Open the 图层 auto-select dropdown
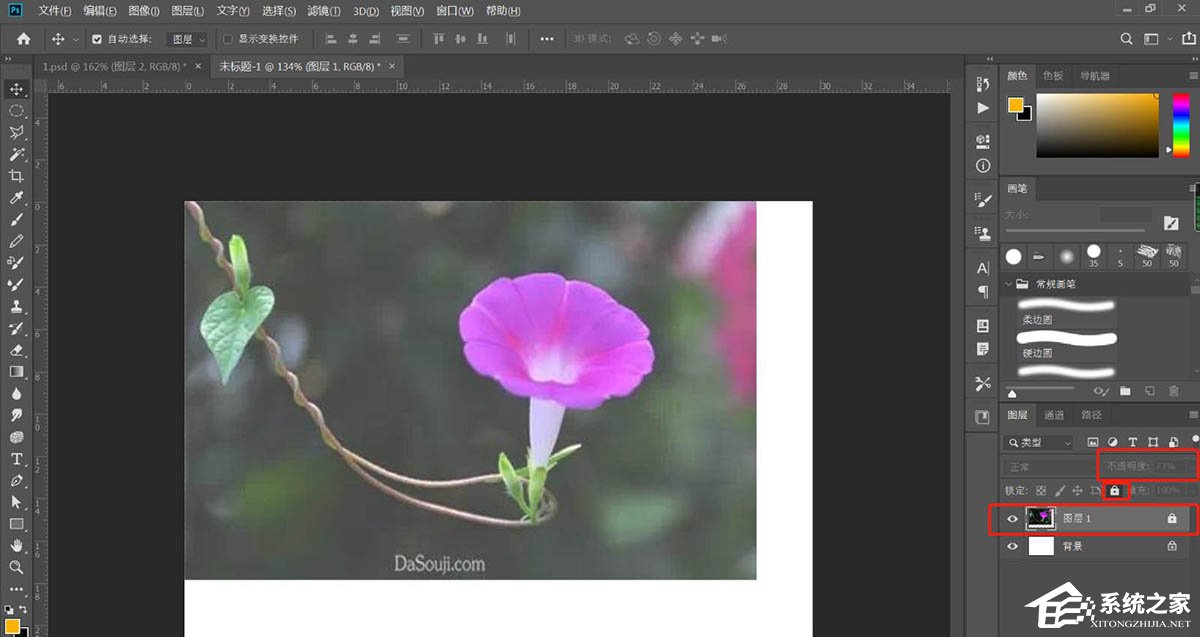Image resolution: width=1200 pixels, height=637 pixels. (188, 40)
